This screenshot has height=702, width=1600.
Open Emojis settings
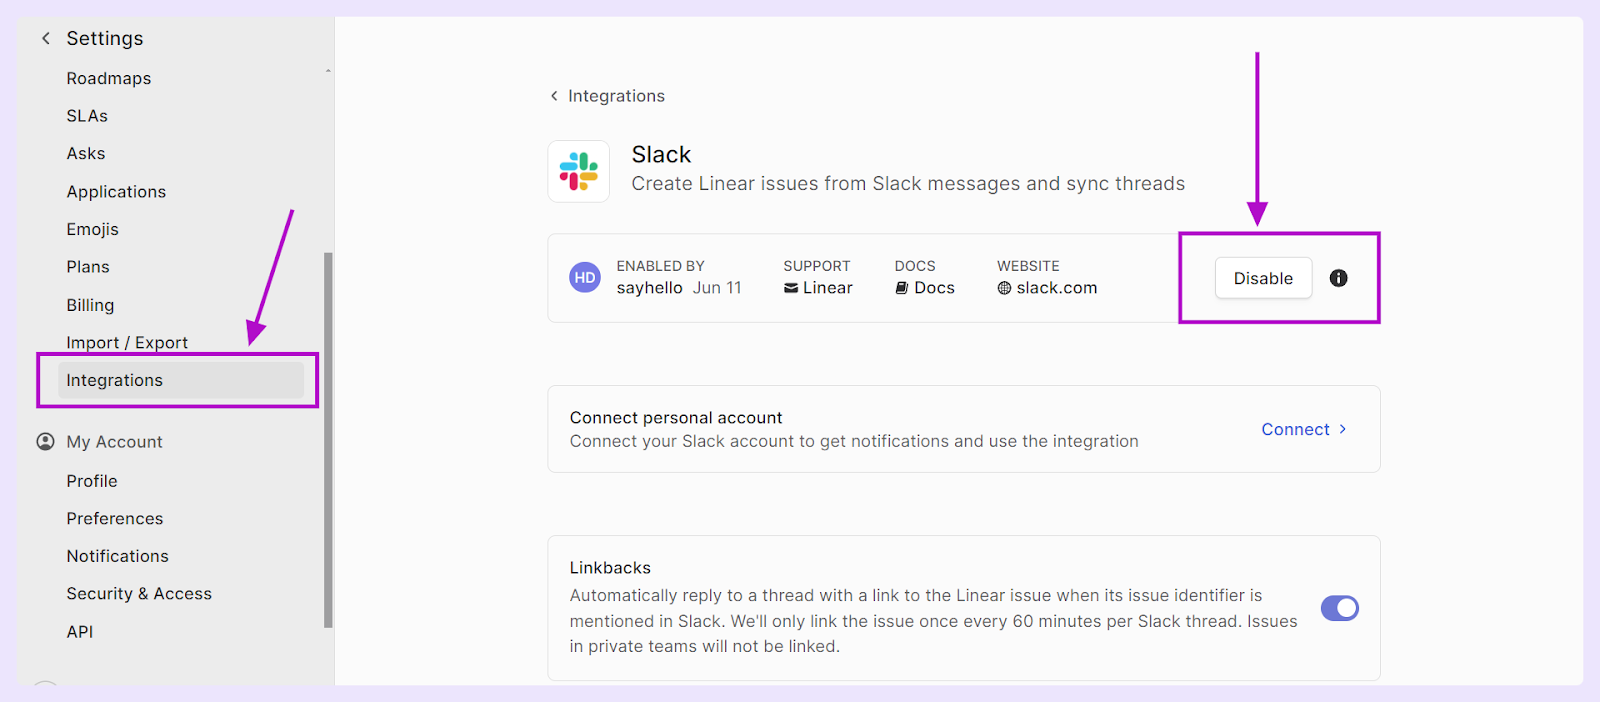click(93, 229)
